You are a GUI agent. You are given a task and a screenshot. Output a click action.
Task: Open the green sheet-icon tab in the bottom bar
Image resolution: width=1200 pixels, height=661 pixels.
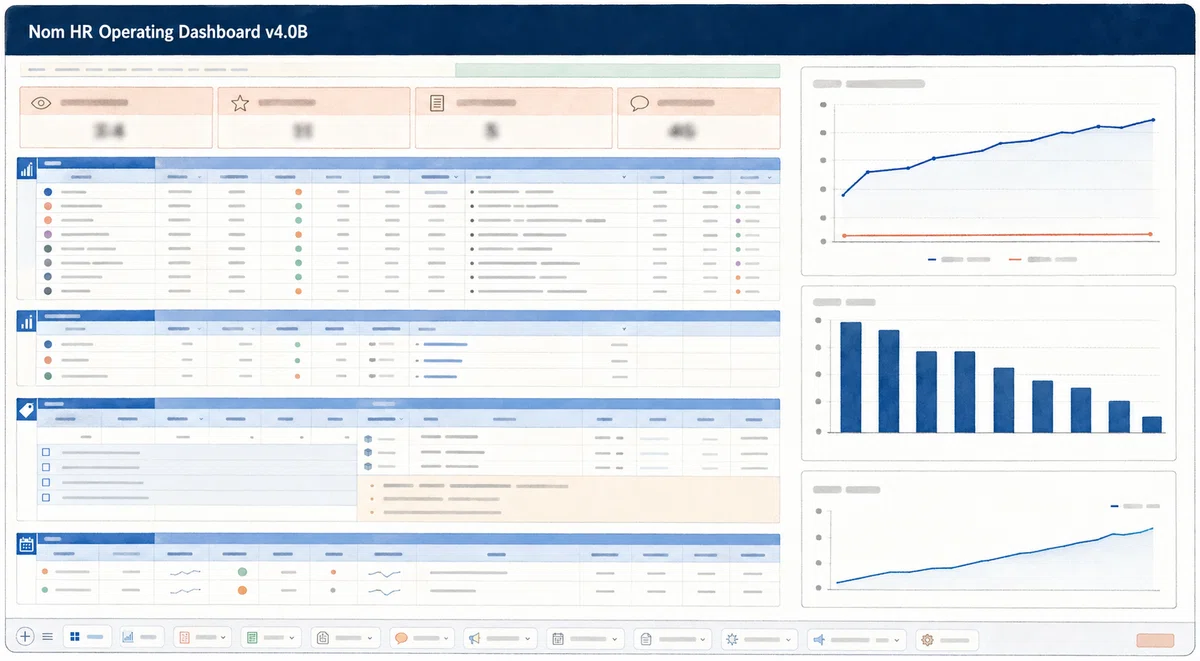coord(271,637)
